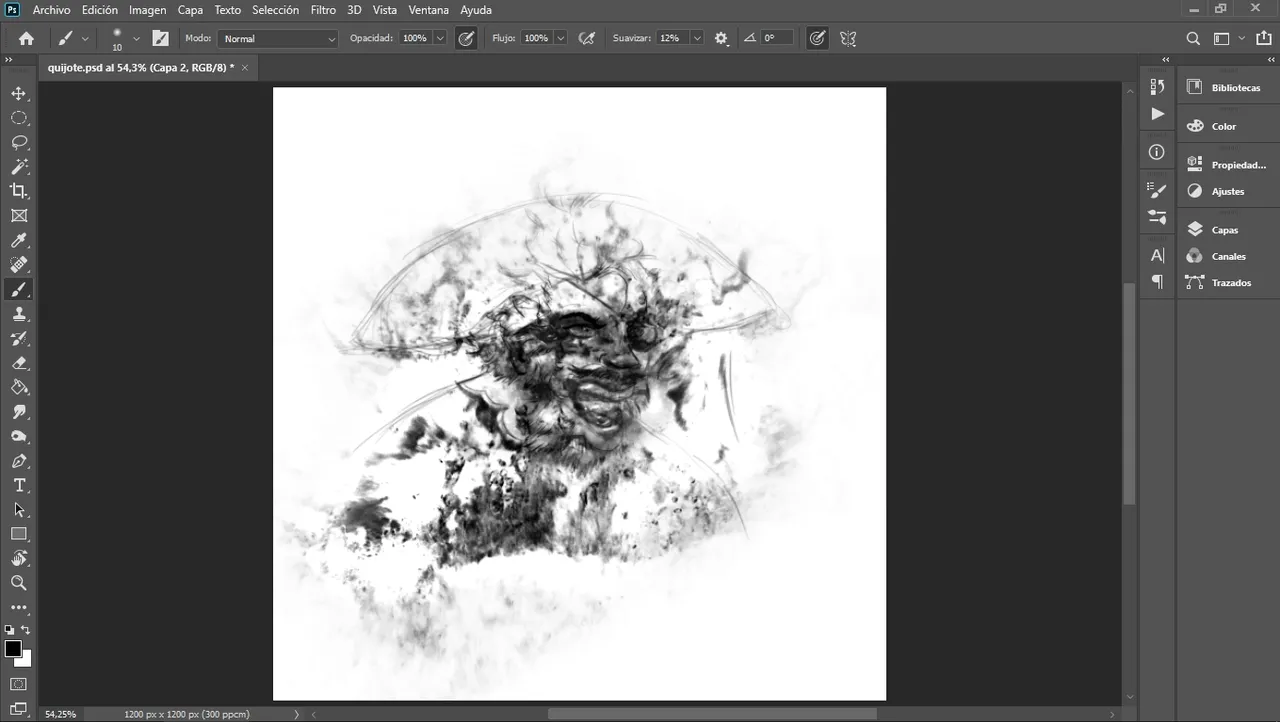Image resolution: width=1280 pixels, height=722 pixels.
Task: Select the Frame tool
Action: tap(19, 216)
